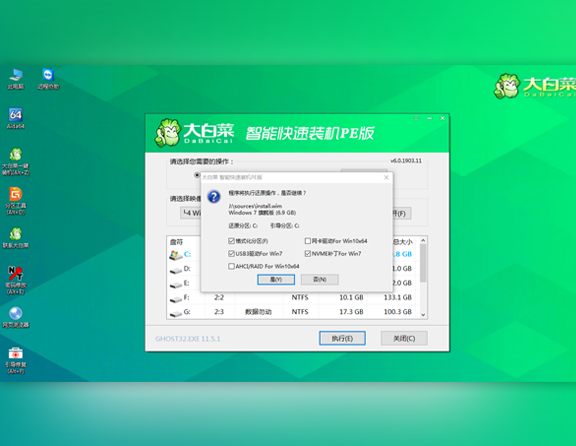Click the partition list scrollbar up arrow

(423, 240)
